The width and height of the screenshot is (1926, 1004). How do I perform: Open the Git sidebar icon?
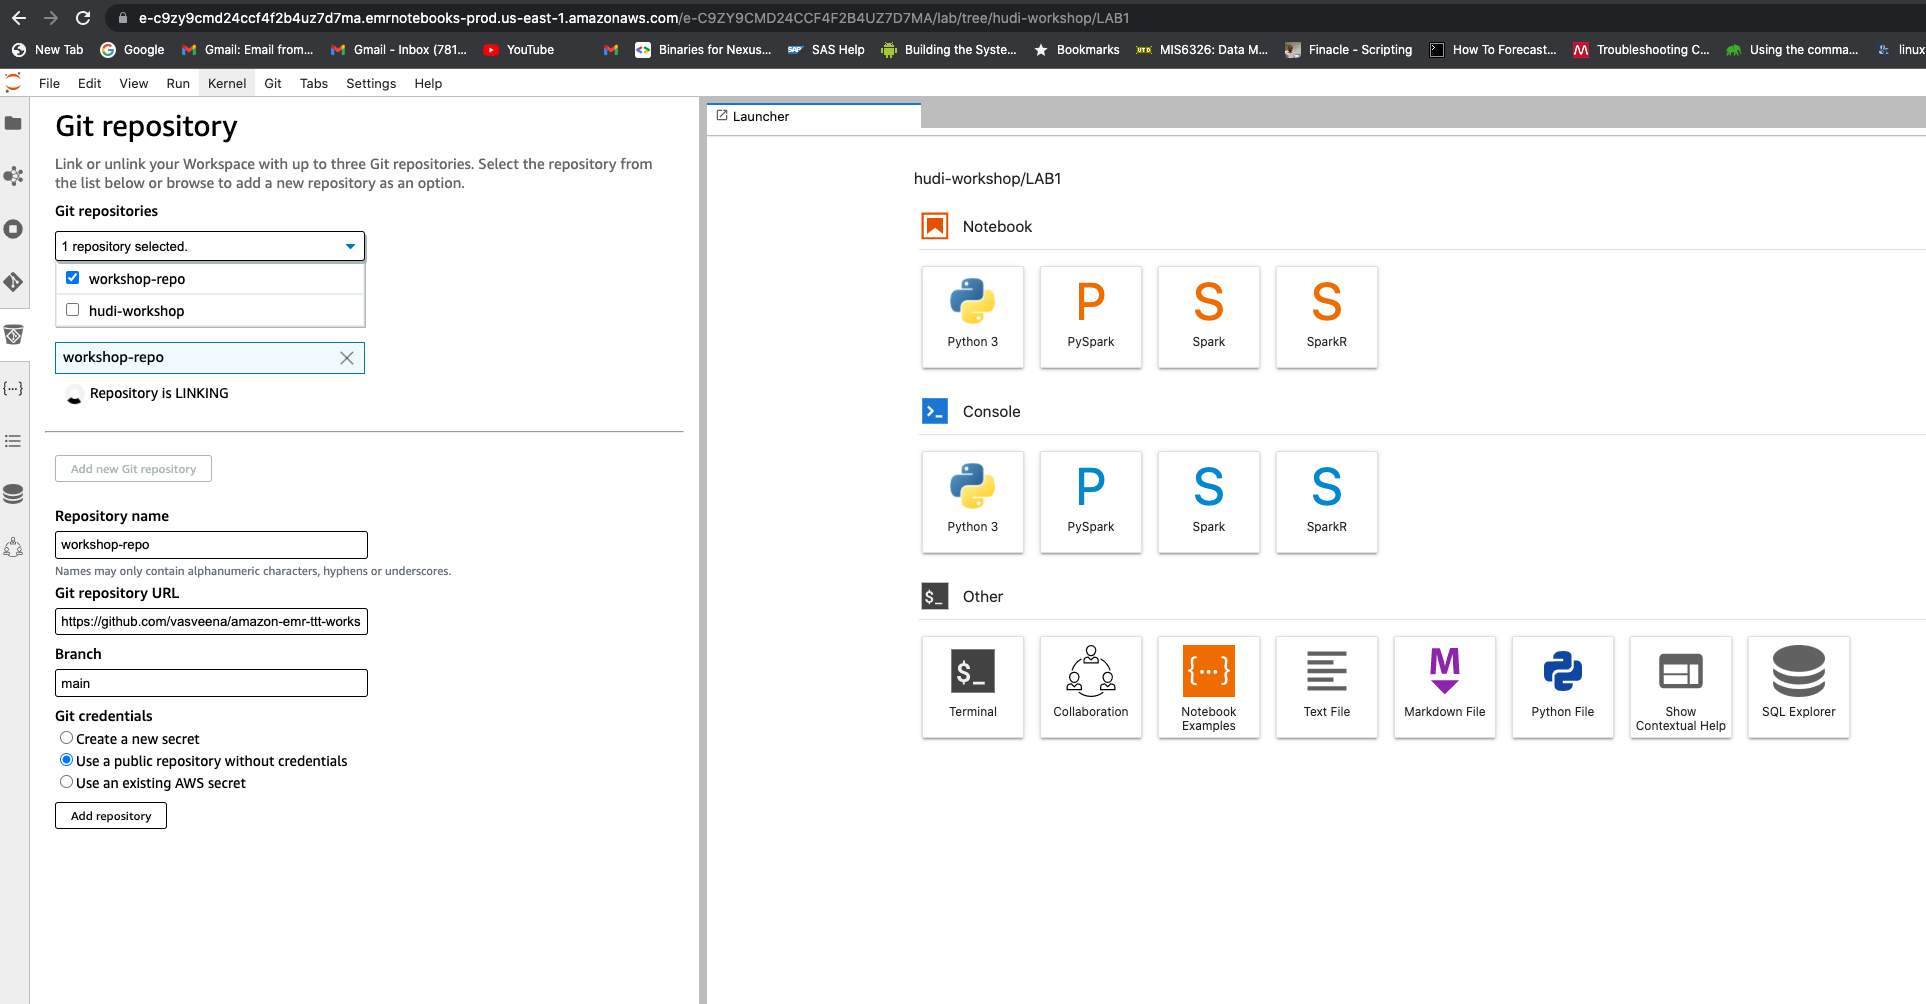tap(13, 282)
